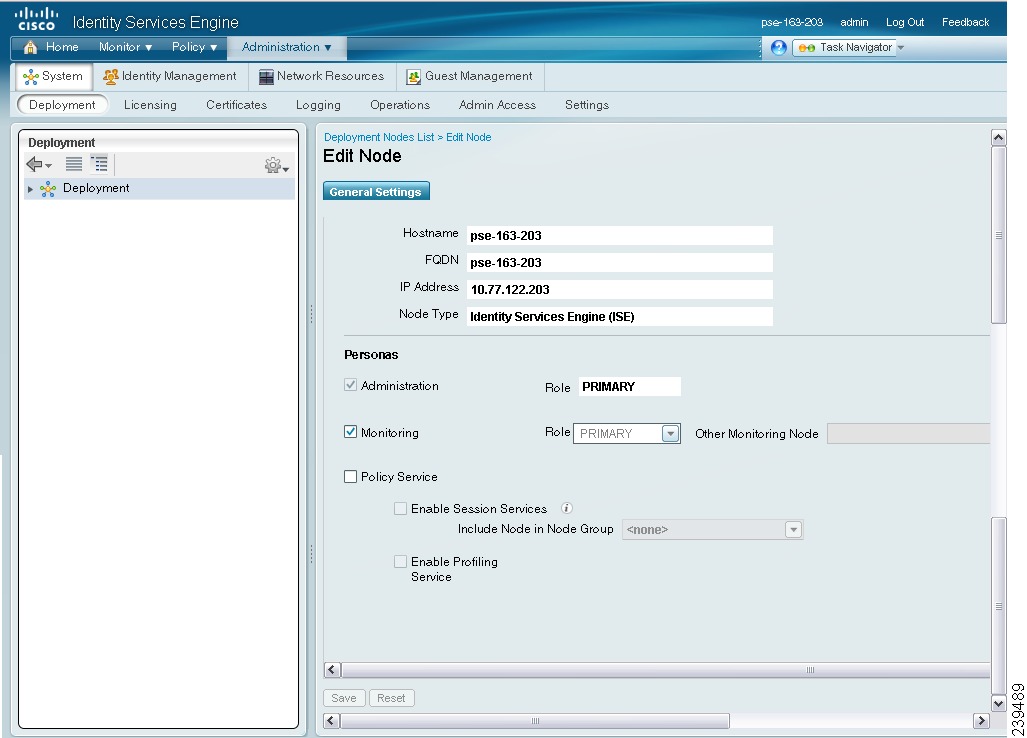Toggle Enable Session Services checkbox
The image size is (1027, 738).
(400, 509)
